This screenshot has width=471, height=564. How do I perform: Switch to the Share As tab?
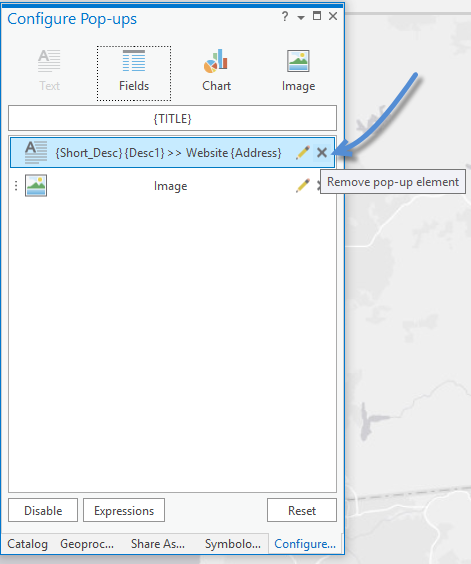(158, 544)
